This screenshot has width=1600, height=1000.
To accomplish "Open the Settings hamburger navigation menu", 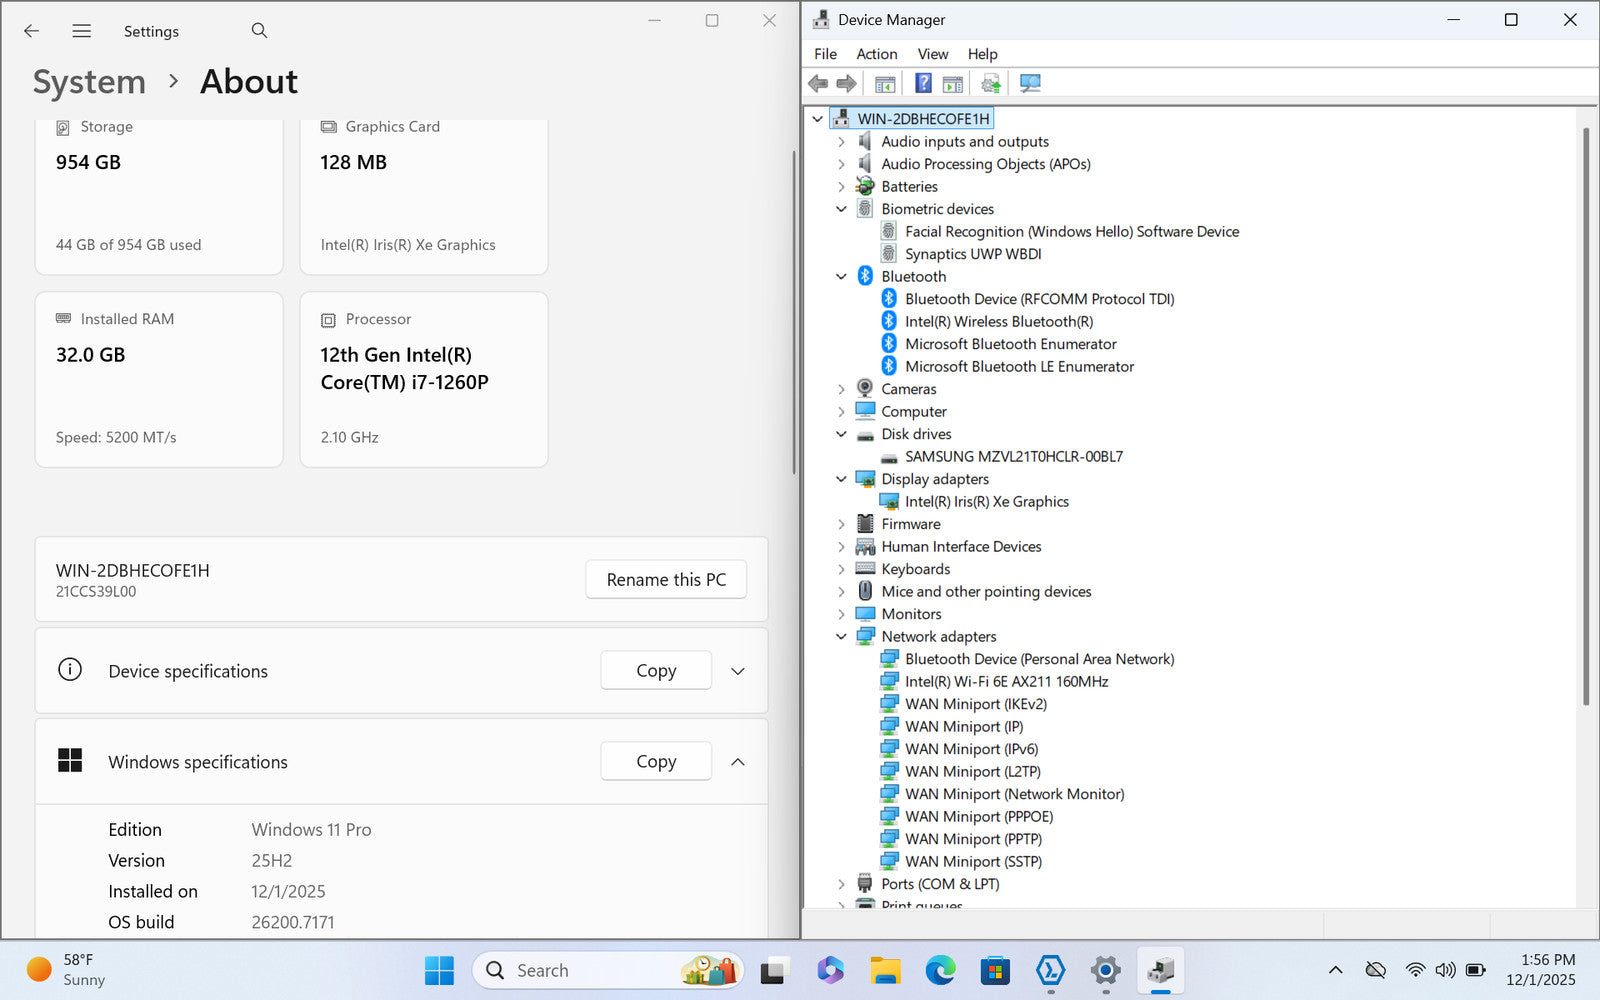I will click(x=82, y=31).
